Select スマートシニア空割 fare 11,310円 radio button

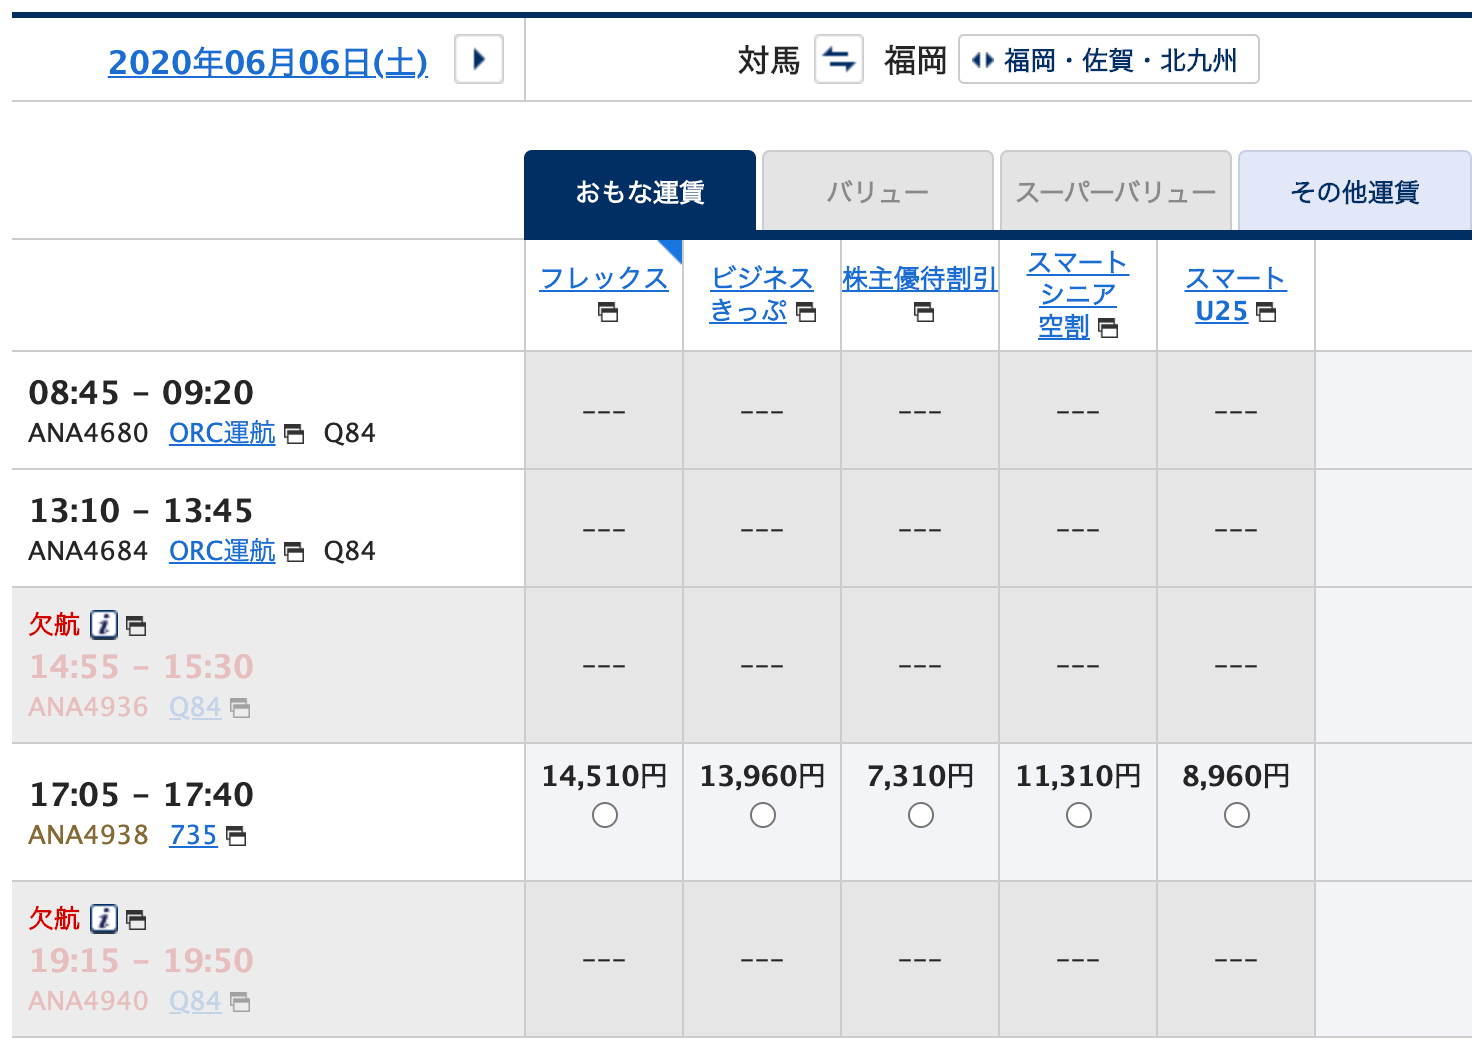click(x=1079, y=816)
